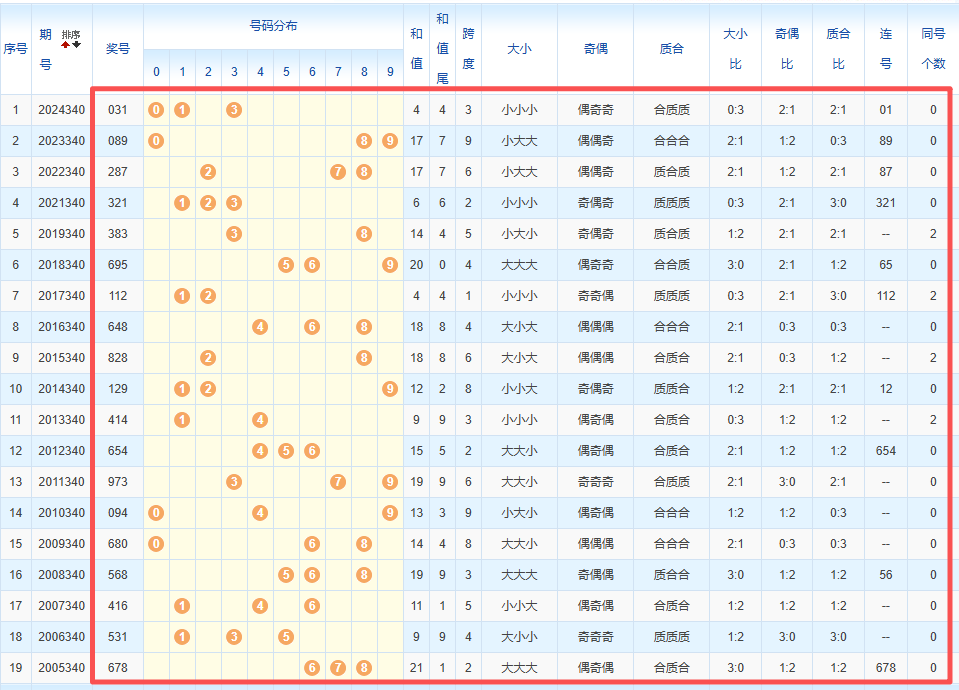Click orange ball 5 in row 2018340

coord(286,265)
